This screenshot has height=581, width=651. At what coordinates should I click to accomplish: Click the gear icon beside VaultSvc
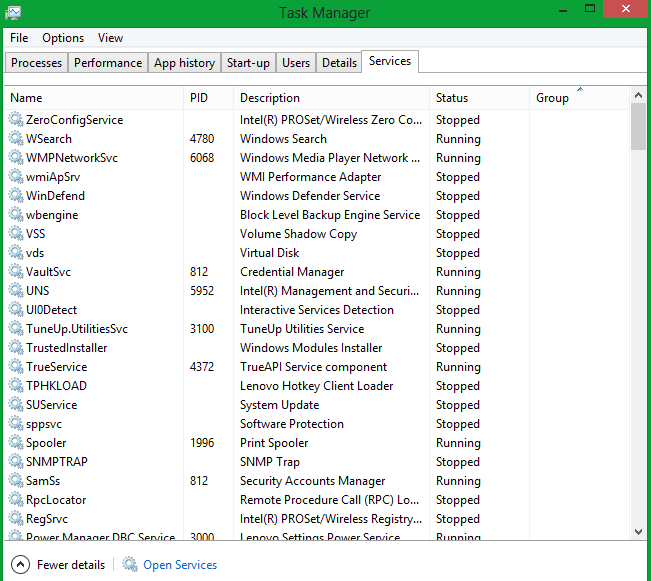(16, 271)
